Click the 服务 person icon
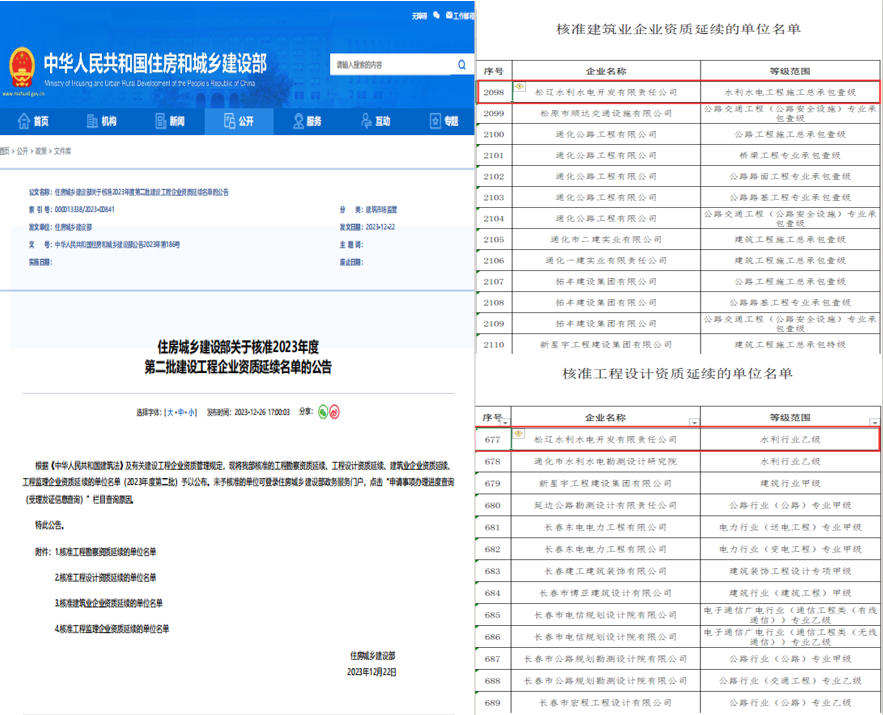The height and width of the screenshot is (715, 883). pos(298,121)
